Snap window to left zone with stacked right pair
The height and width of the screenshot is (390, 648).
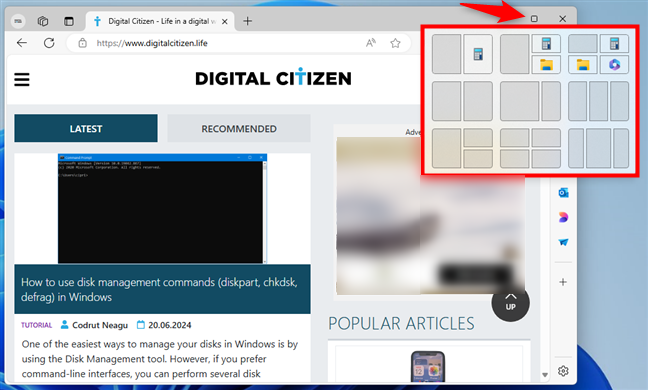446,148
